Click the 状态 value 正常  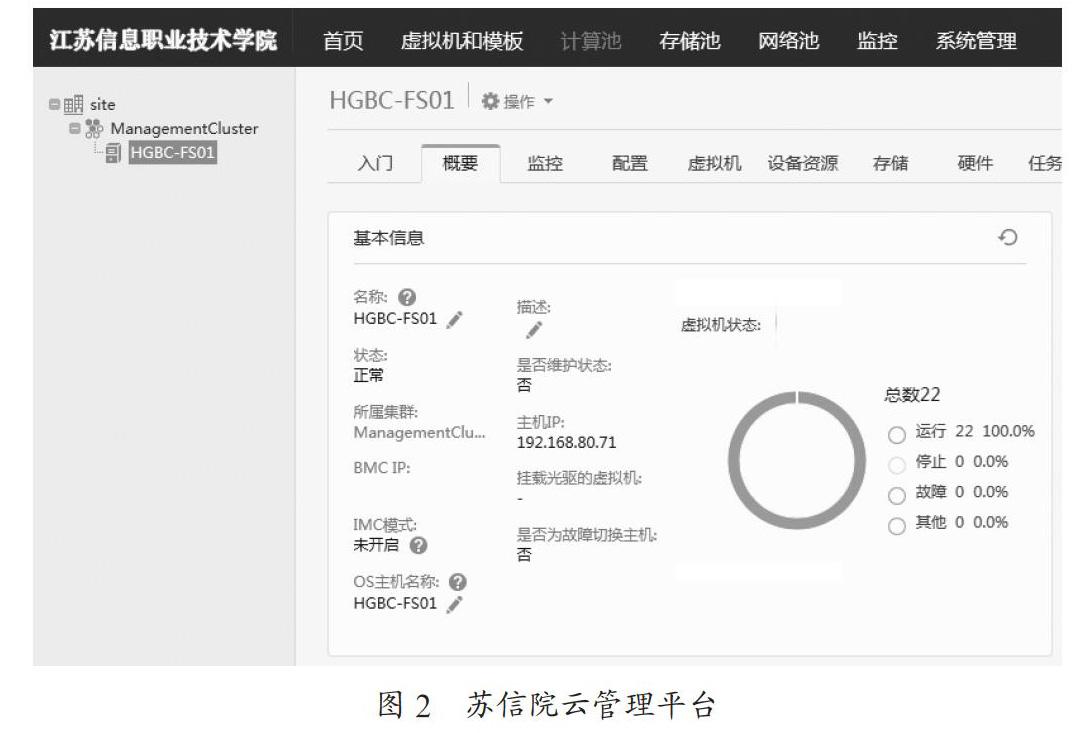368,375
